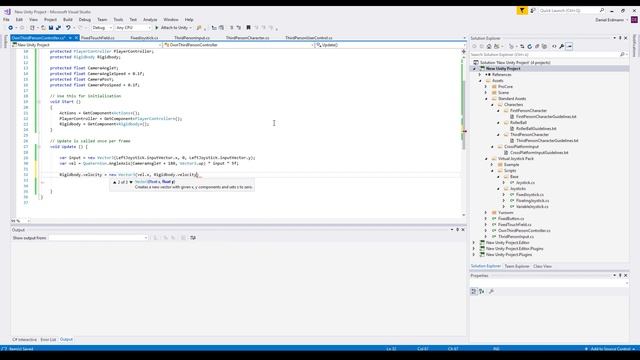The image size is (640, 360).
Task: Switch to ThirdPersonInput.cs tab
Action: [192, 38]
